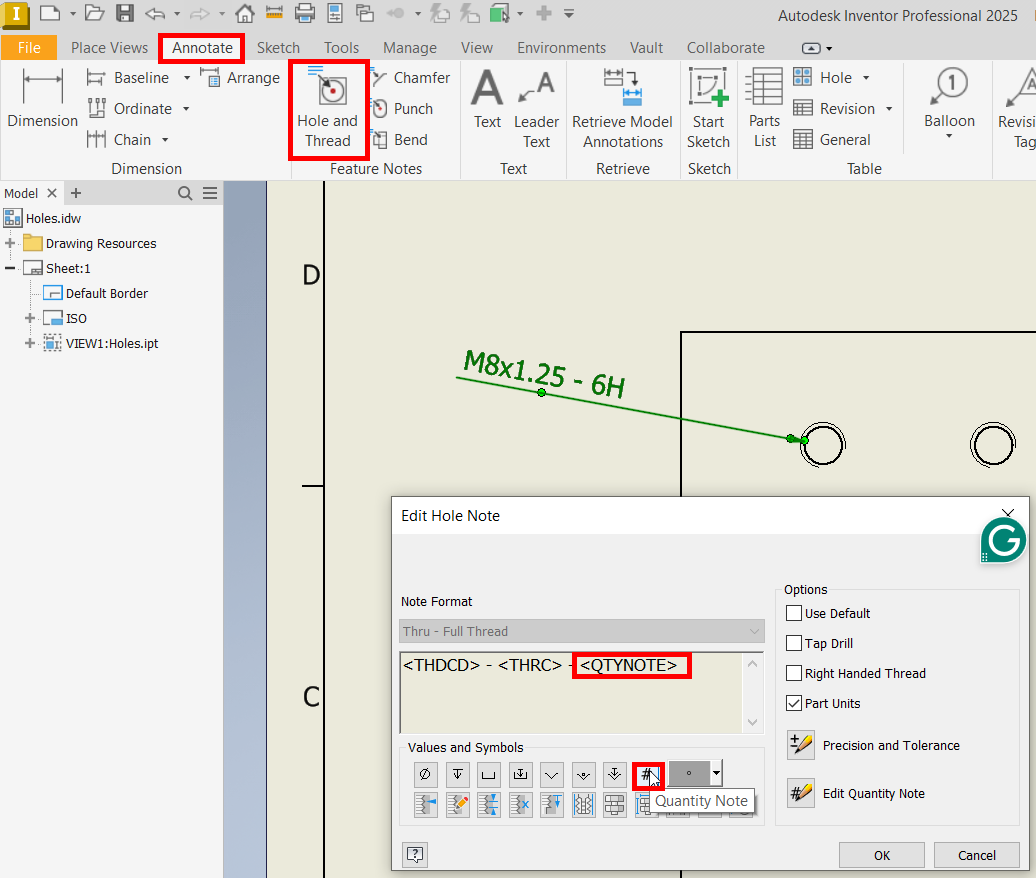Enable the Tap Drill option
Image resolution: width=1036 pixels, height=878 pixels.
pos(794,643)
